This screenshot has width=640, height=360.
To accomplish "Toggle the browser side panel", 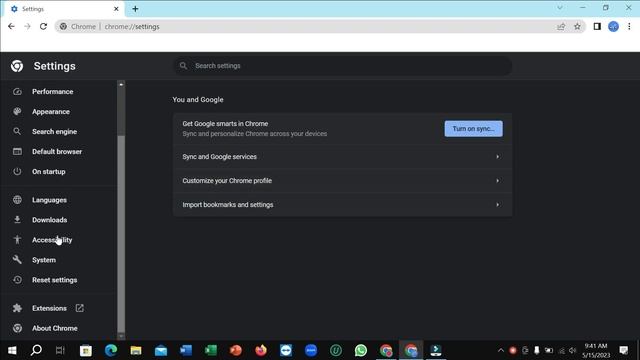I will (x=597, y=27).
